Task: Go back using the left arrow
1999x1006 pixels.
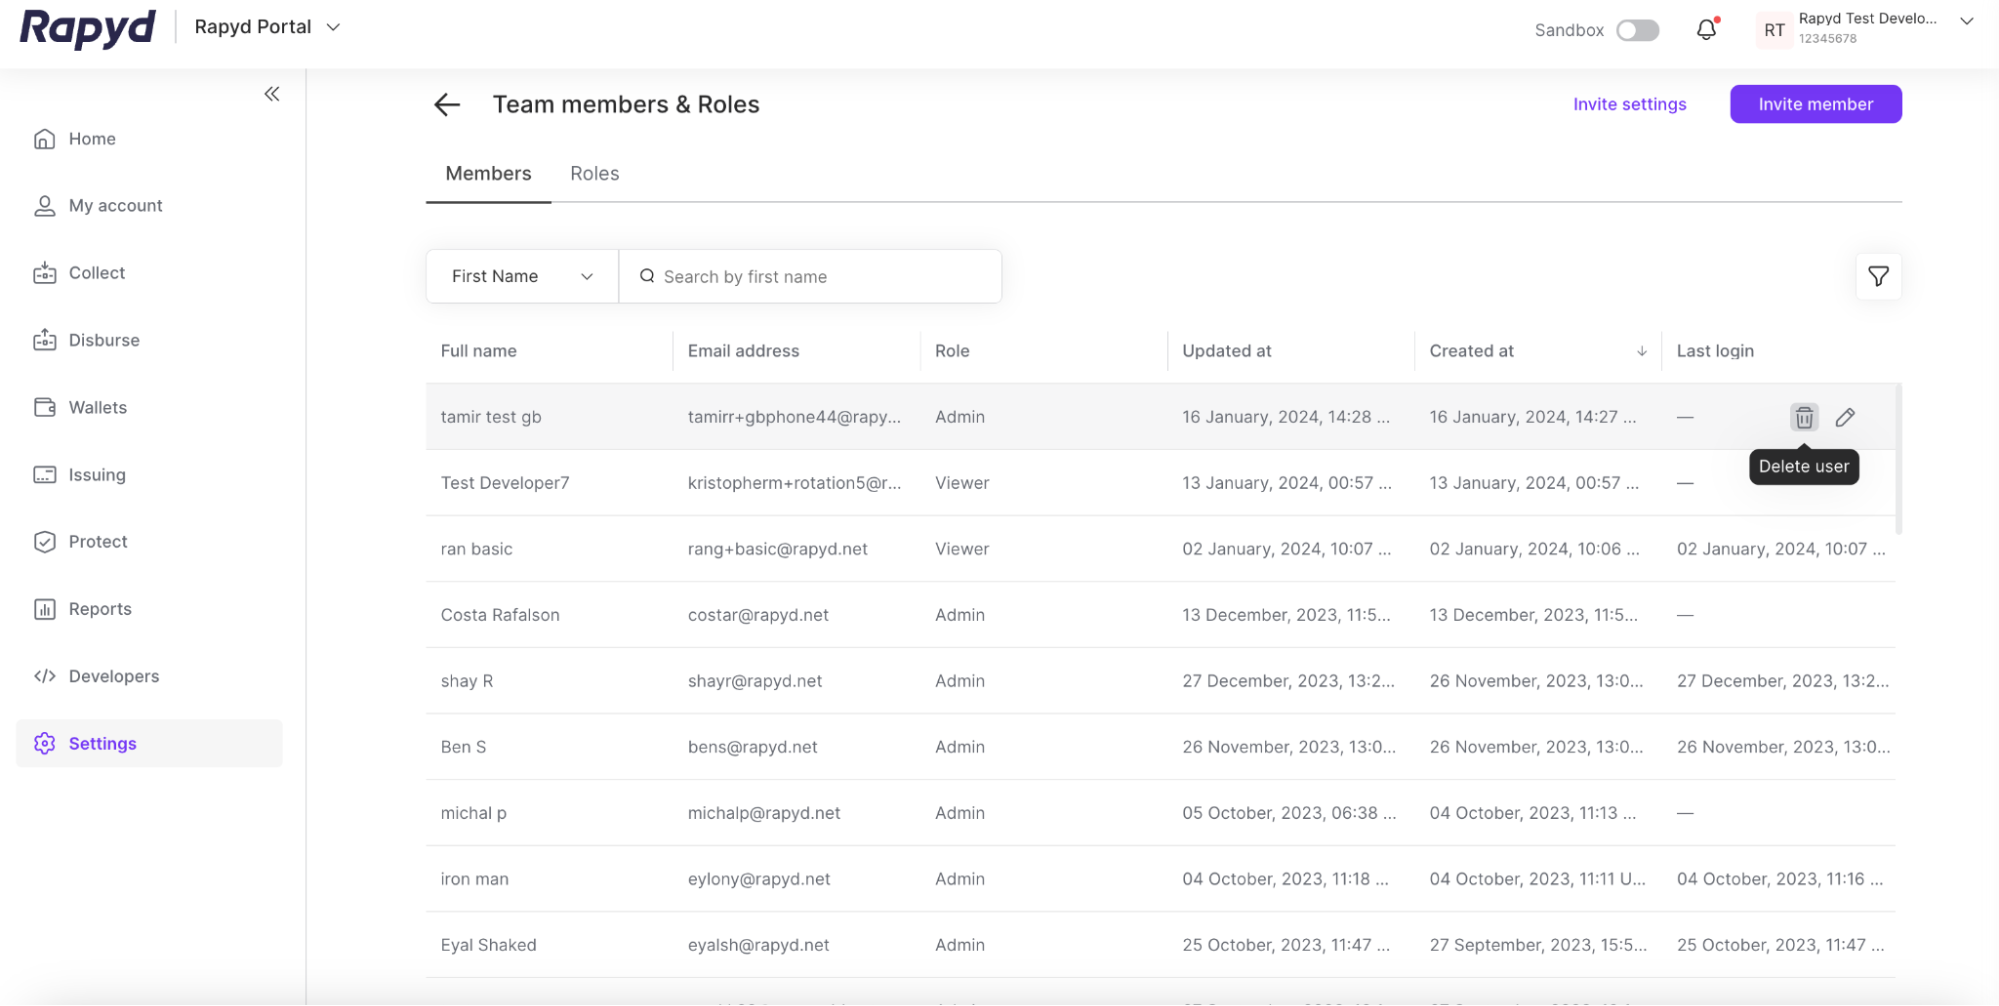Action: click(x=447, y=105)
